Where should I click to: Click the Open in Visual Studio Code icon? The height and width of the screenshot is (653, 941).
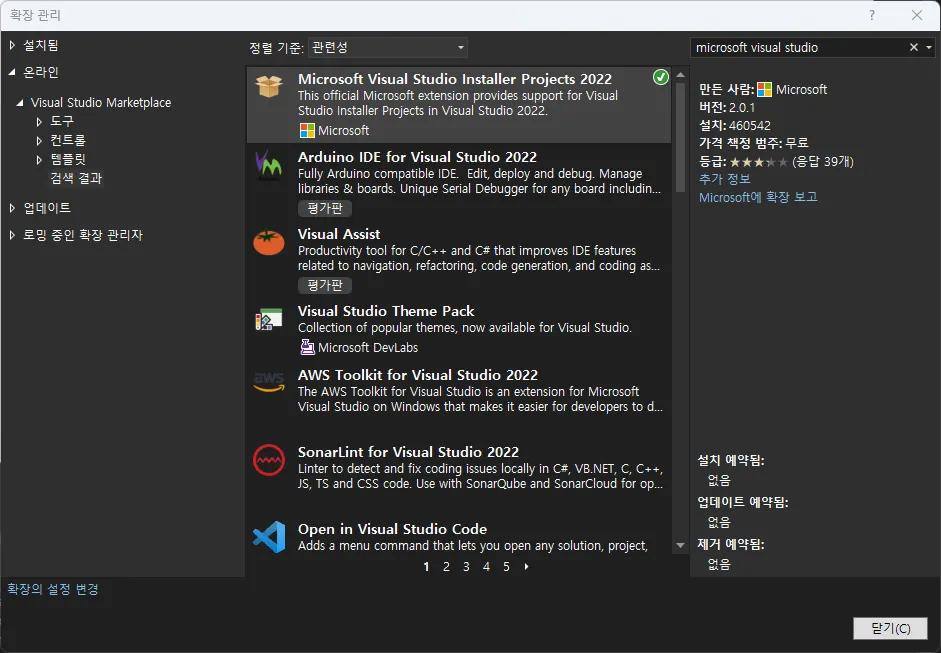[x=268, y=537]
